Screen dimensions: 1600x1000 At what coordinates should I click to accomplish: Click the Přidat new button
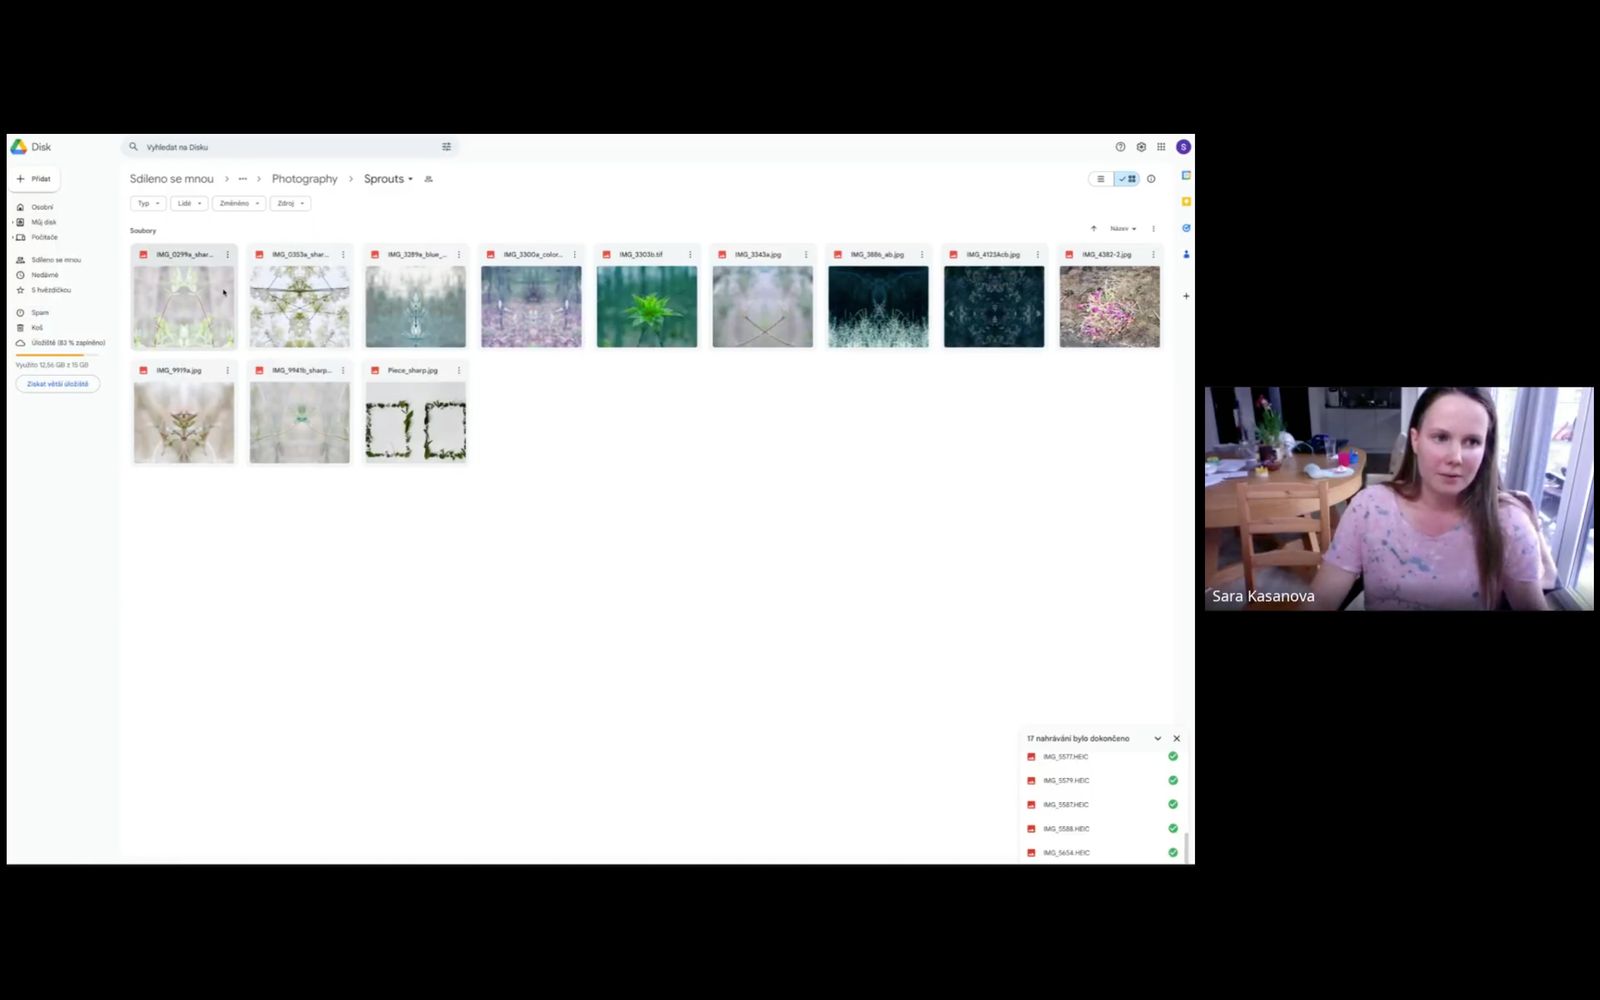(34, 179)
